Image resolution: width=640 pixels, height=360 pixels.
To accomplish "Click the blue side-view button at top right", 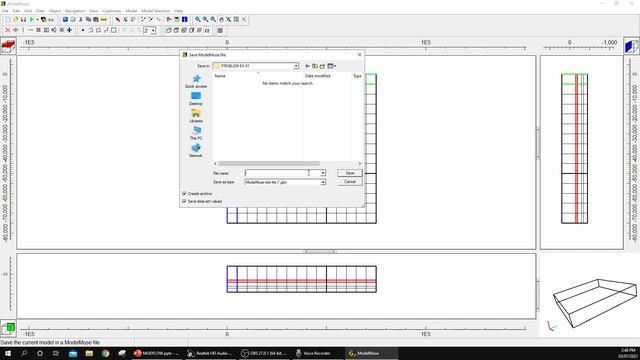I will pyautogui.click(x=631, y=46).
